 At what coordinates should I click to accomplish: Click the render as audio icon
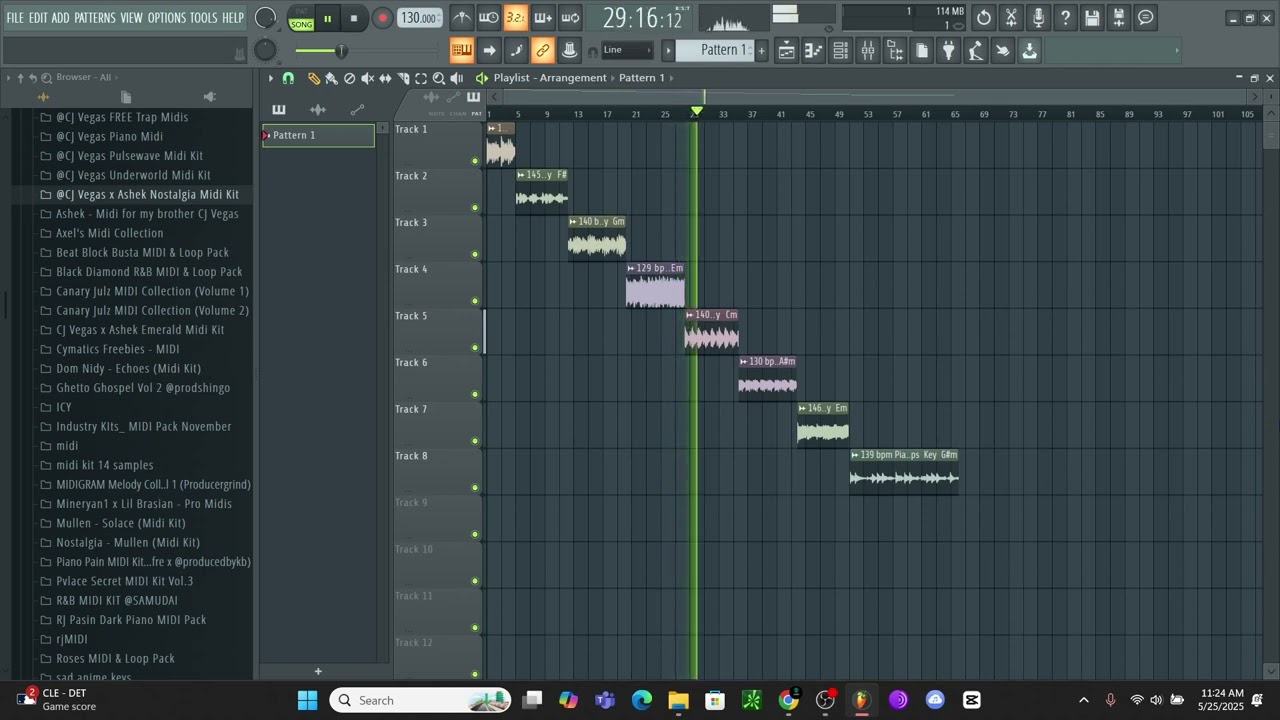(1119, 17)
